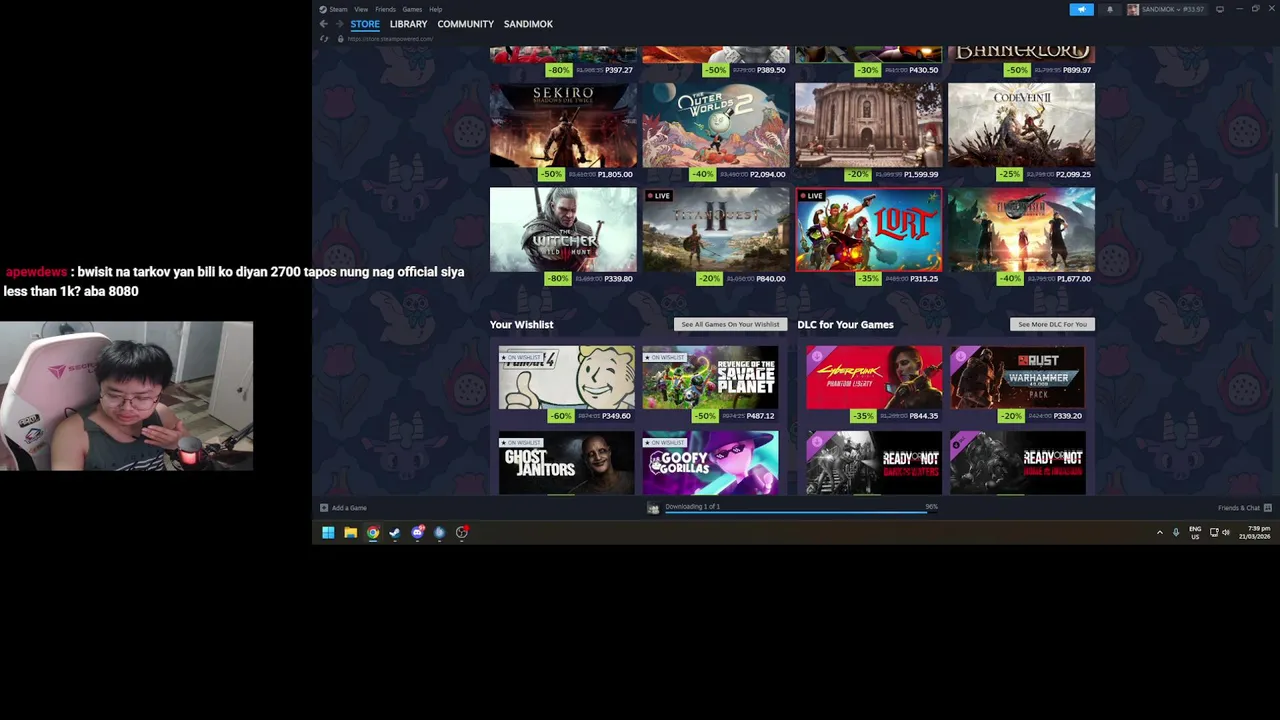Open the ₱1,599.99 building game card
Screen dimensions: 1280x720
coord(868,125)
